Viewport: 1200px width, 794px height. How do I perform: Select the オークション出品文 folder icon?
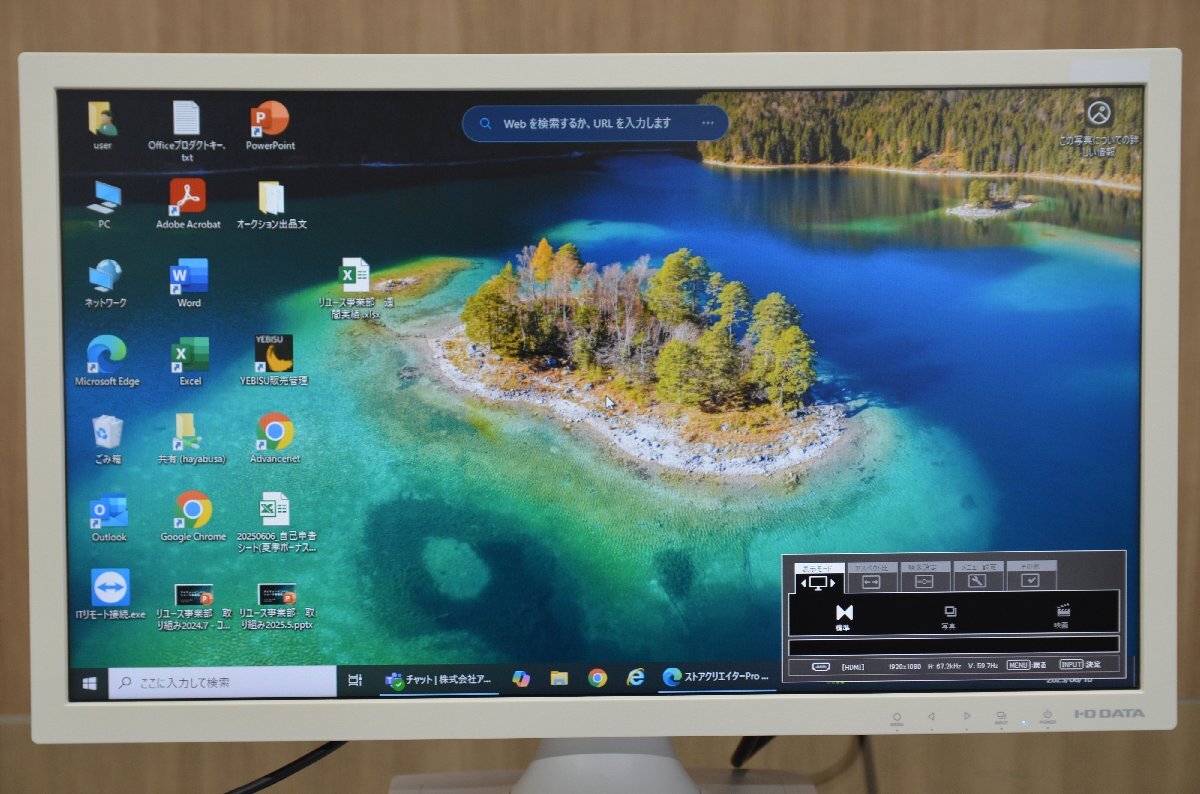[x=271, y=205]
